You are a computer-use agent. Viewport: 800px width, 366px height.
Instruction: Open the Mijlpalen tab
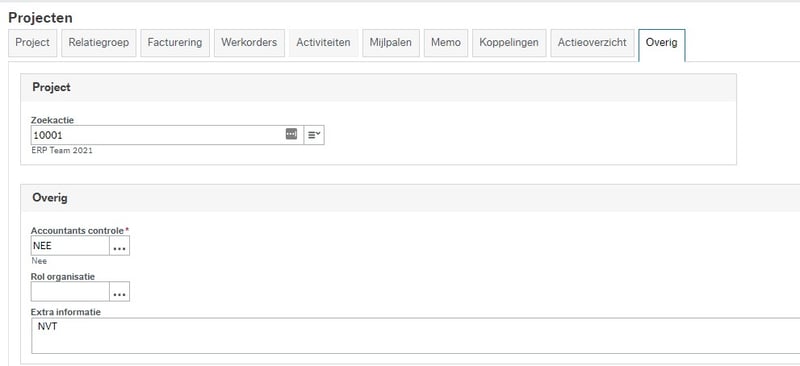pyautogui.click(x=391, y=43)
